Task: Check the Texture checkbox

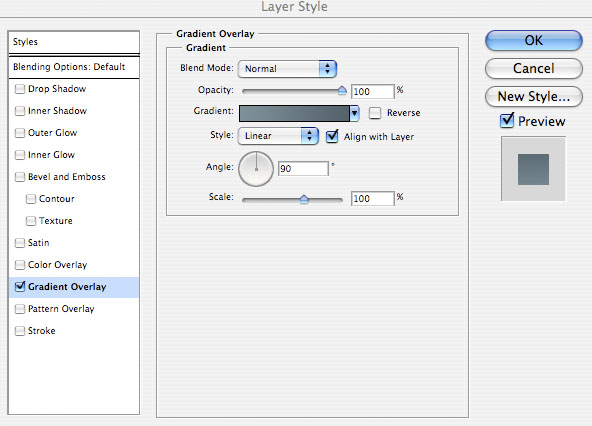Action: pyautogui.click(x=31, y=221)
